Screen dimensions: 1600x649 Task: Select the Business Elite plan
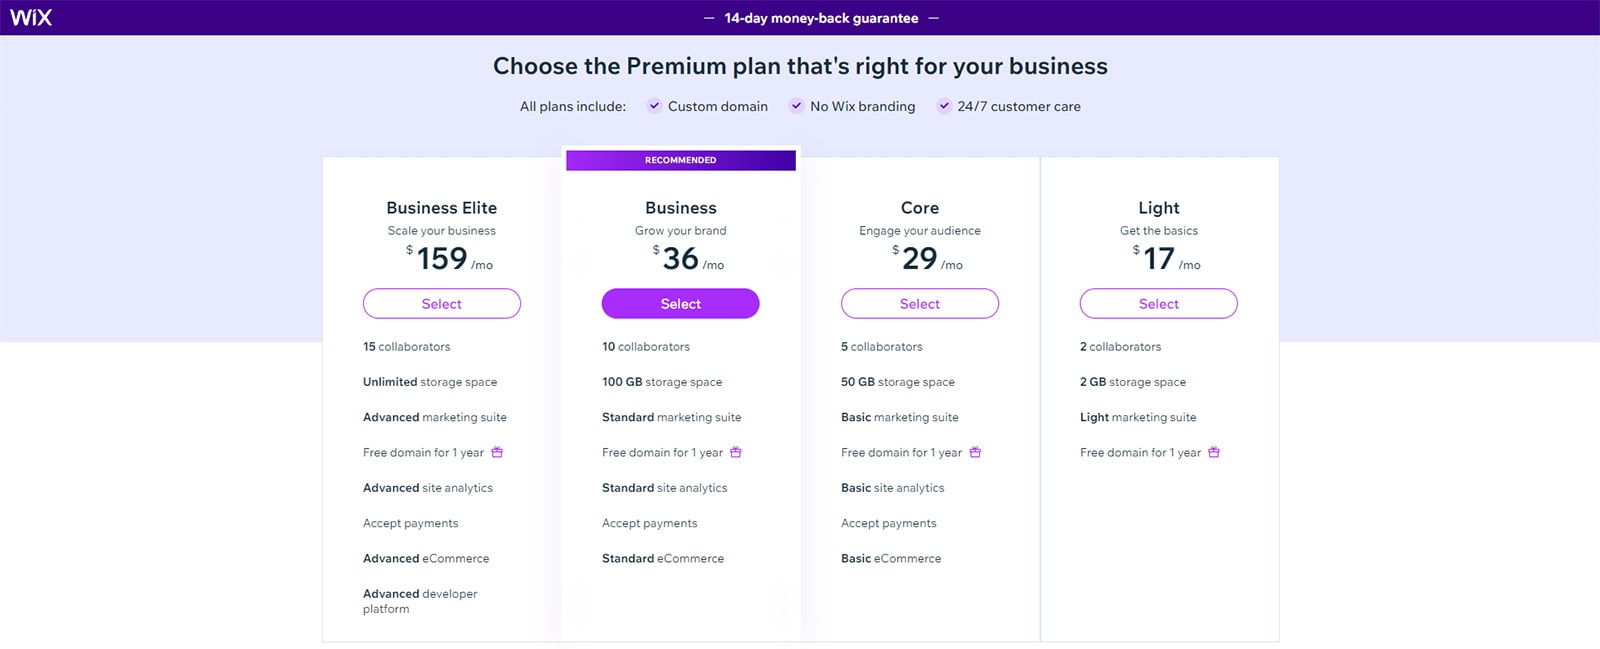point(441,303)
